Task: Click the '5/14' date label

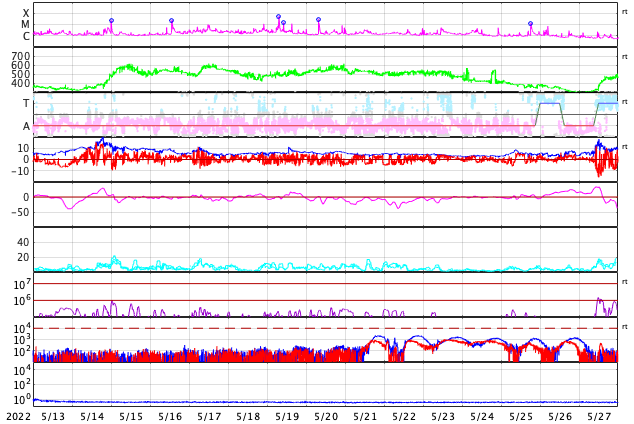Action: (x=92, y=416)
